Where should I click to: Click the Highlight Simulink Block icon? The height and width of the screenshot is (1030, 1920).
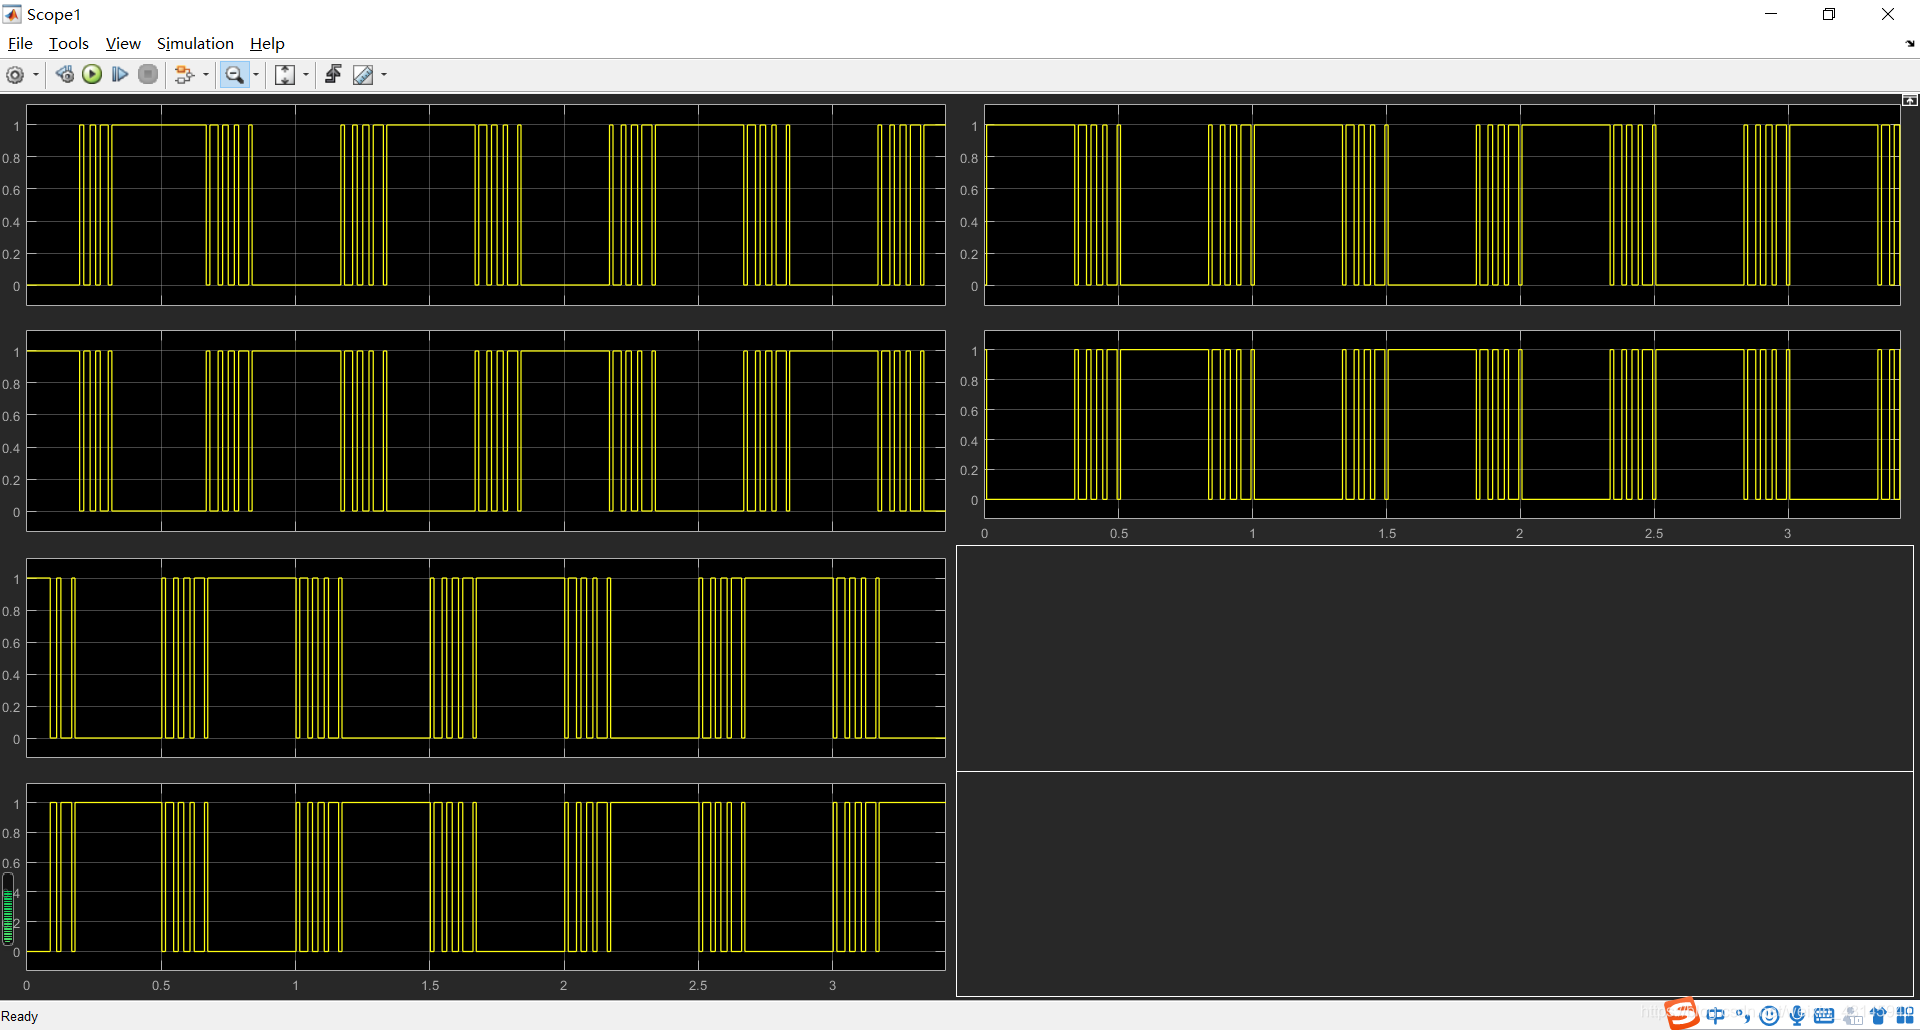[184, 75]
